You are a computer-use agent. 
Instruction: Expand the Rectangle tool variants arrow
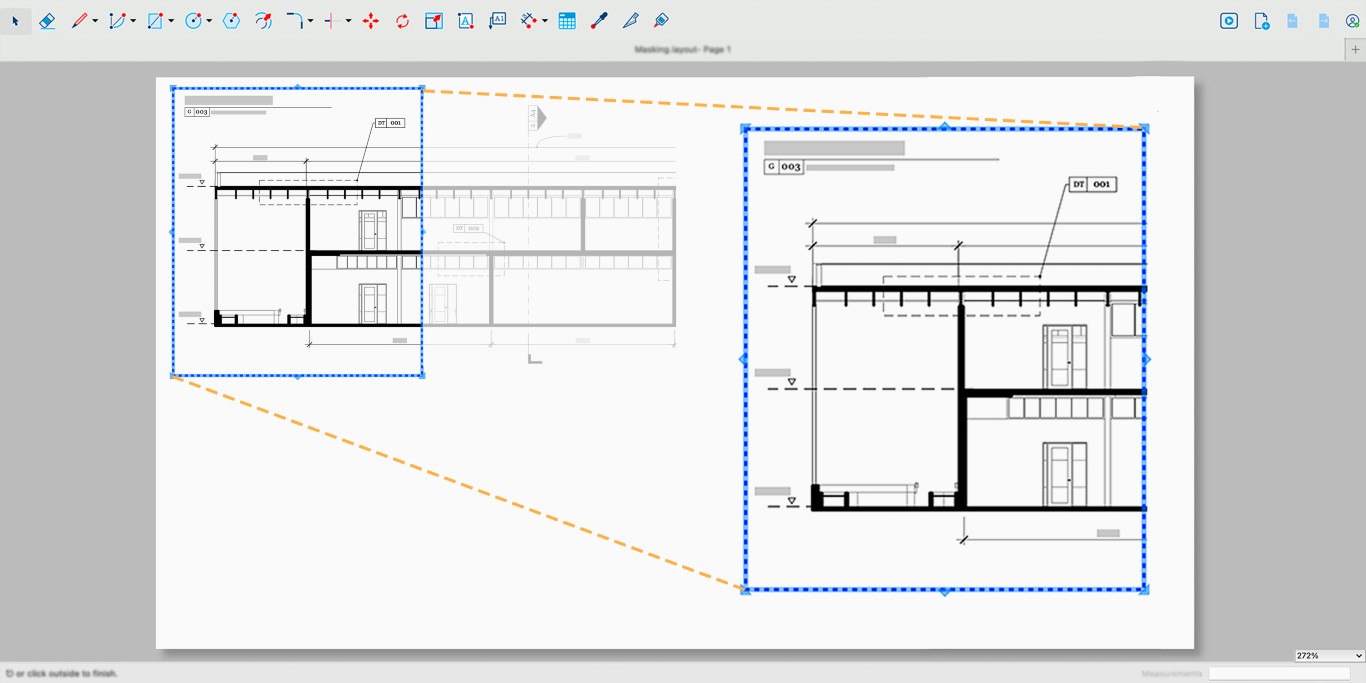pyautogui.click(x=171, y=21)
